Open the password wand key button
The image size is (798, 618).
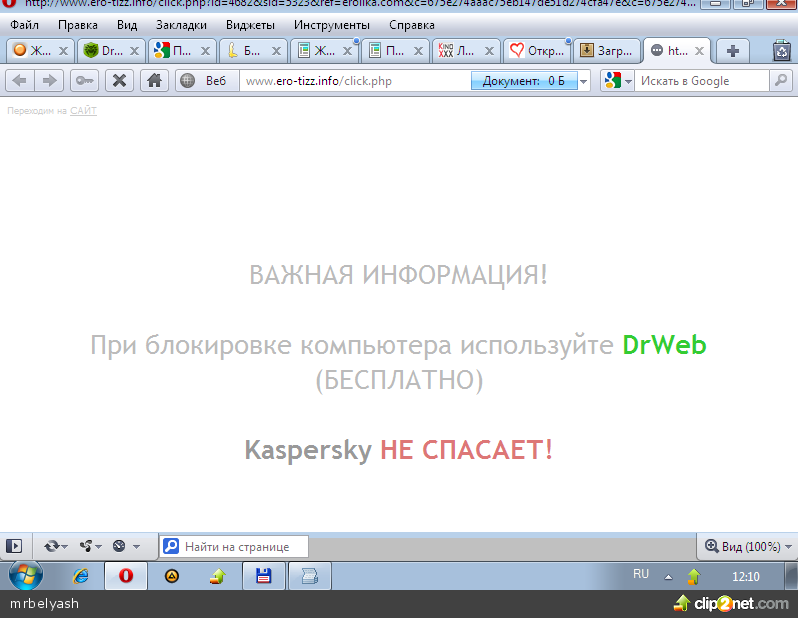[x=84, y=80]
